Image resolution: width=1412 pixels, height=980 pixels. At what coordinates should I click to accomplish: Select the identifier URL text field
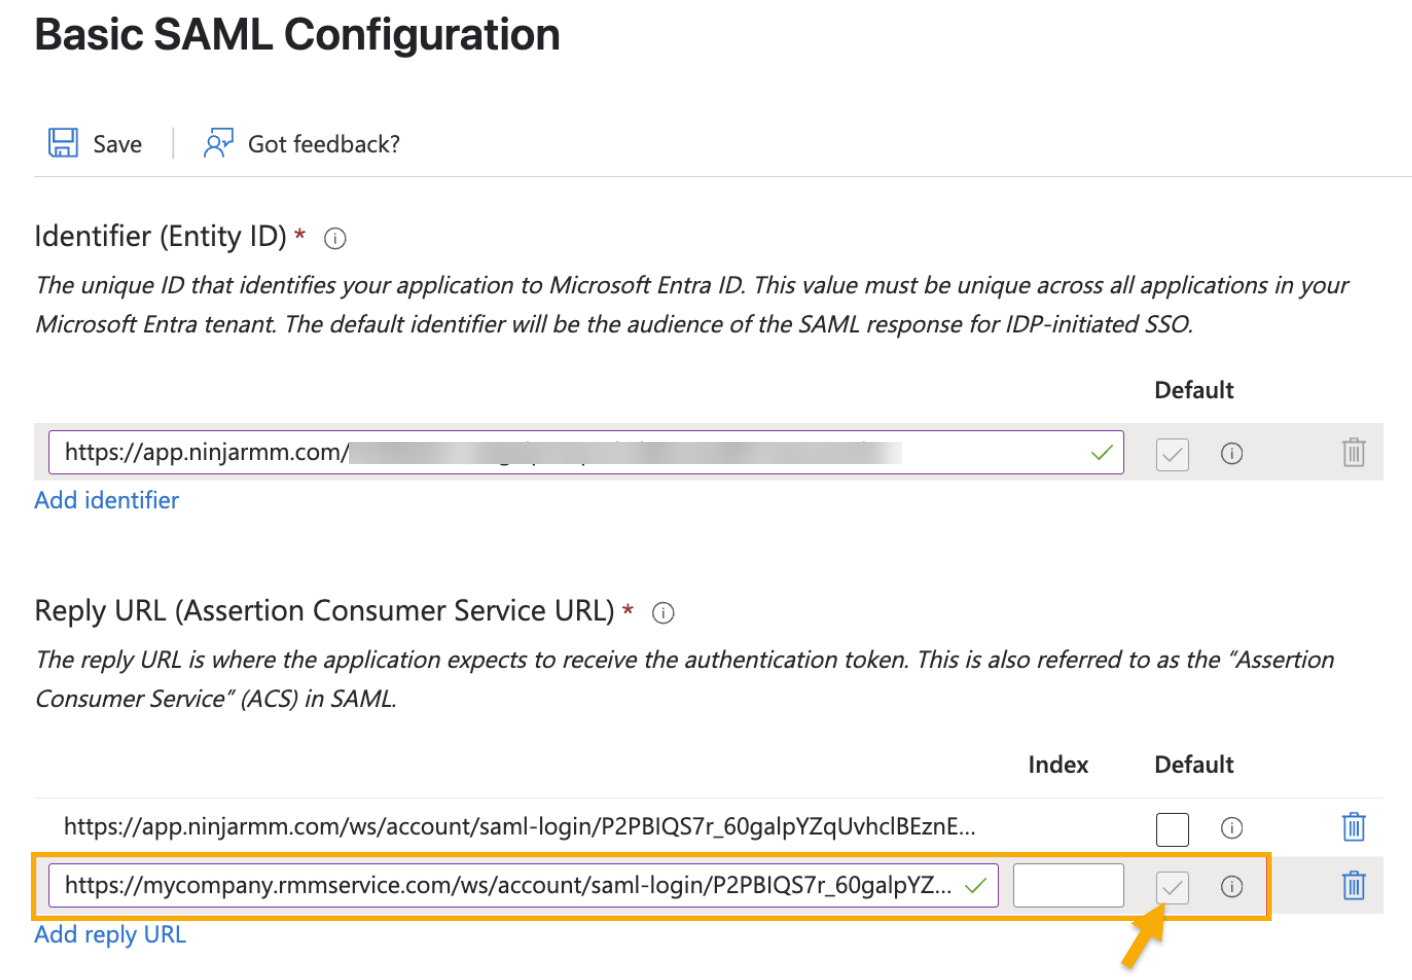(500, 452)
